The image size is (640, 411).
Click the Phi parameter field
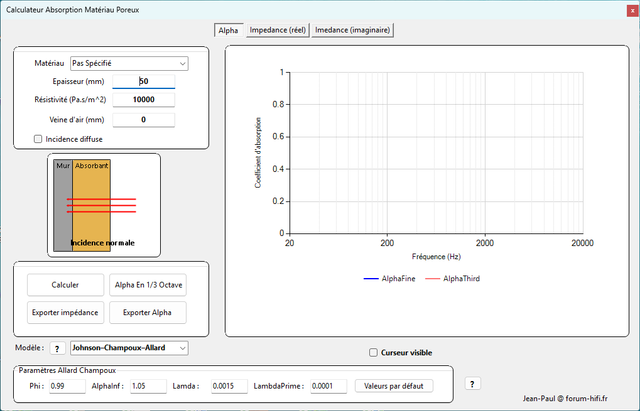tap(67, 386)
